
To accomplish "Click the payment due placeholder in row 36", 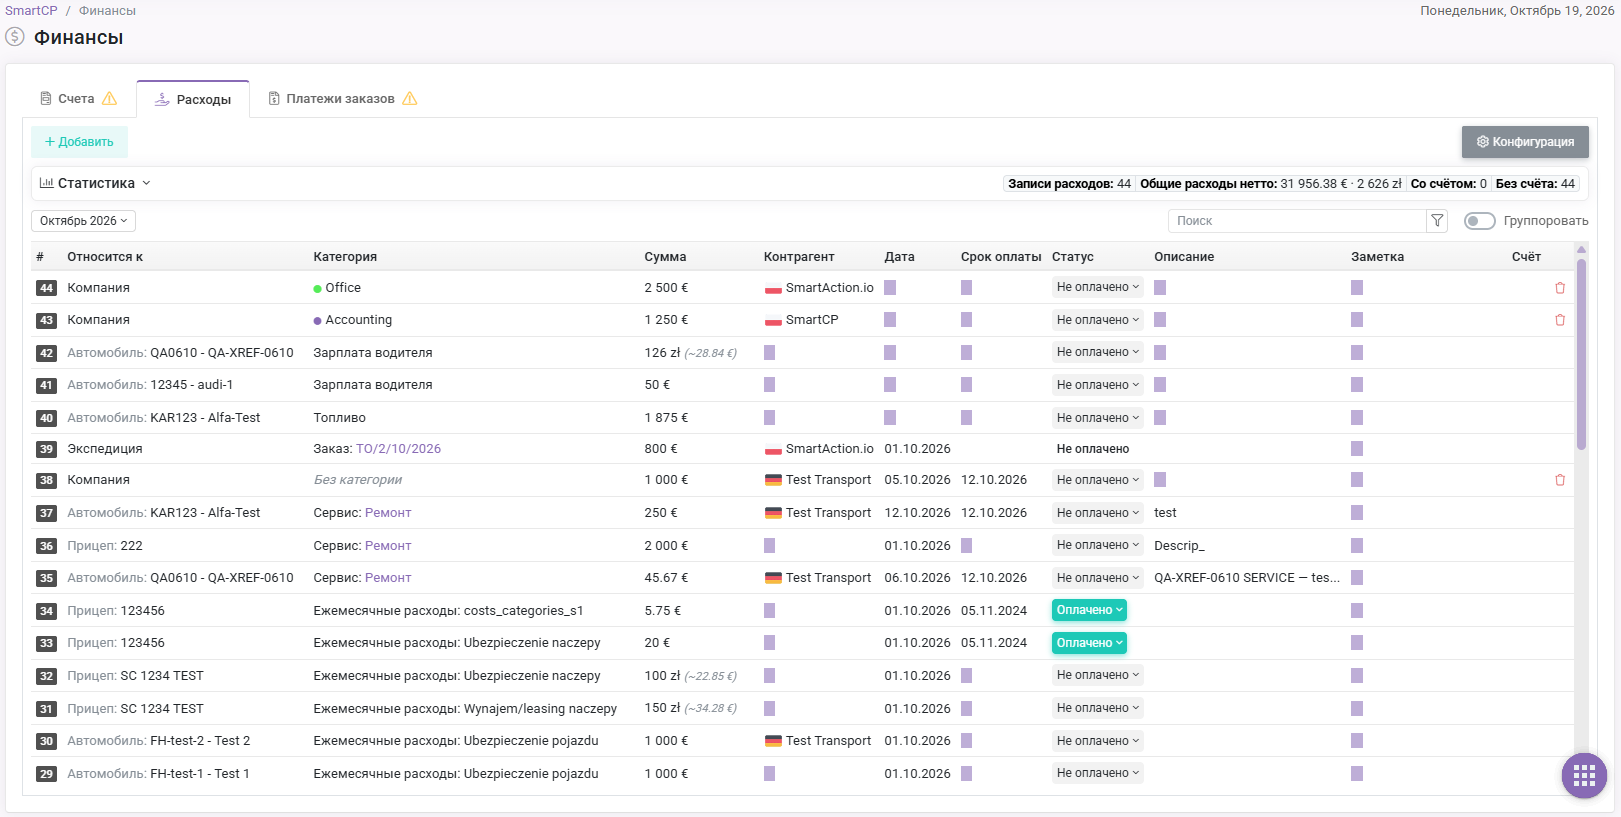I will (967, 546).
